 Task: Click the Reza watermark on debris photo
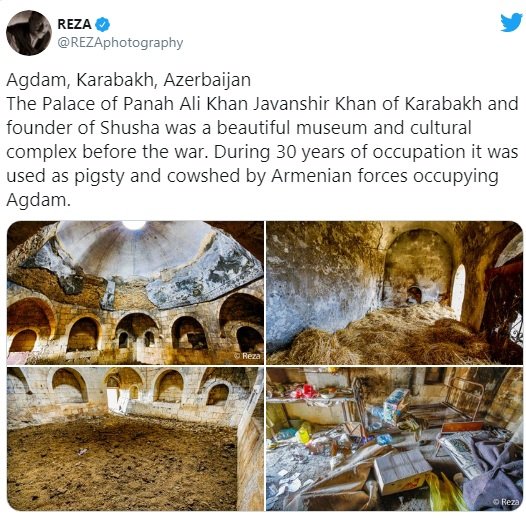click(507, 502)
